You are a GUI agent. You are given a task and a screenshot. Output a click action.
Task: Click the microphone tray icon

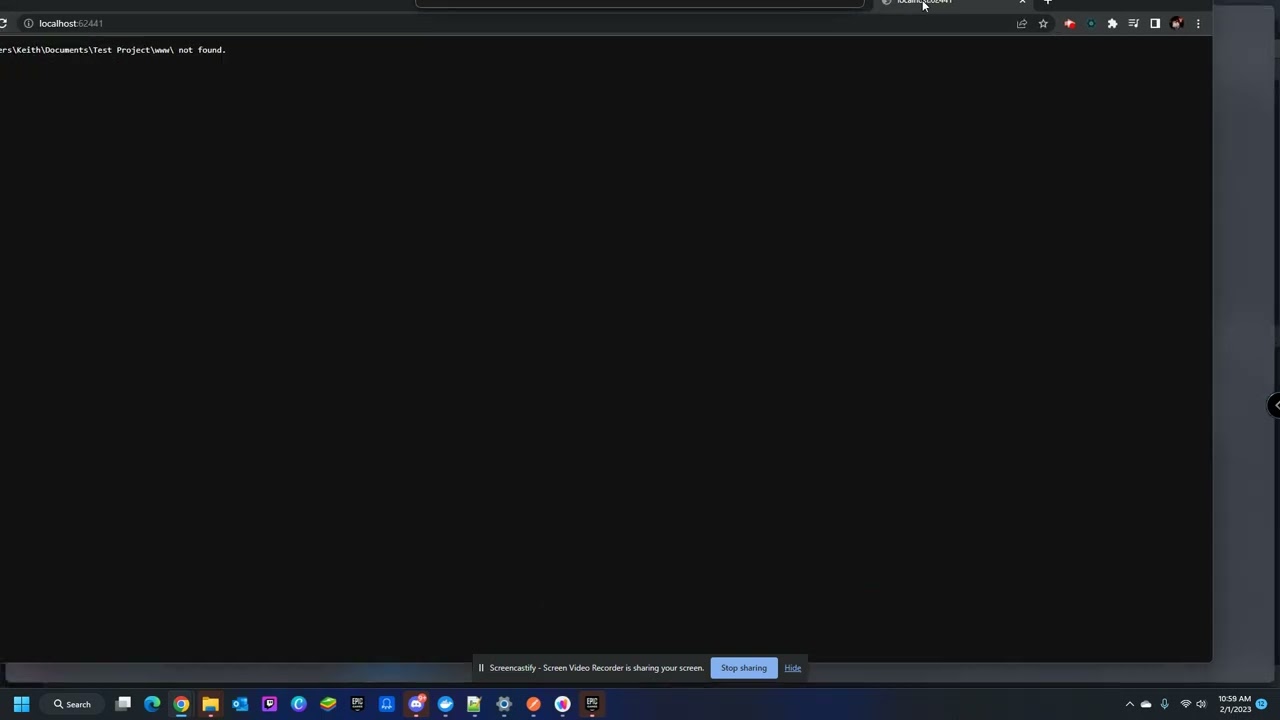click(x=1164, y=704)
